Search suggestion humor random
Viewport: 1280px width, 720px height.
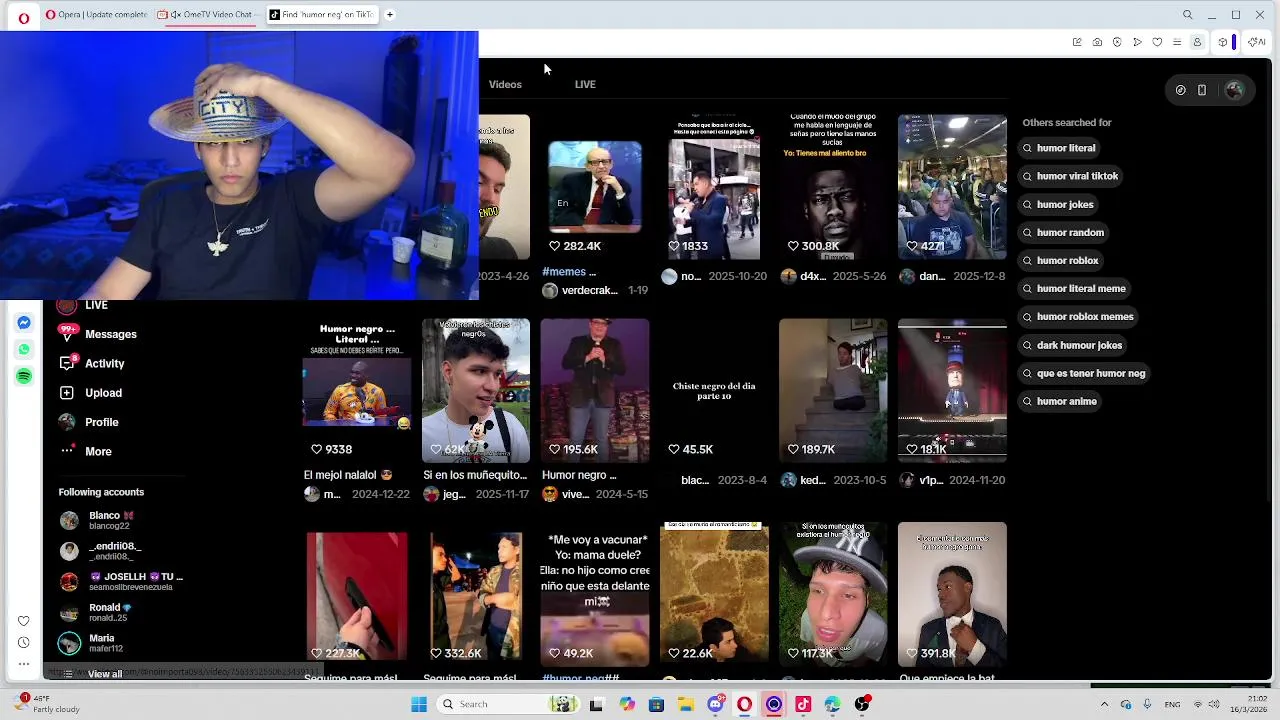[x=1063, y=232]
